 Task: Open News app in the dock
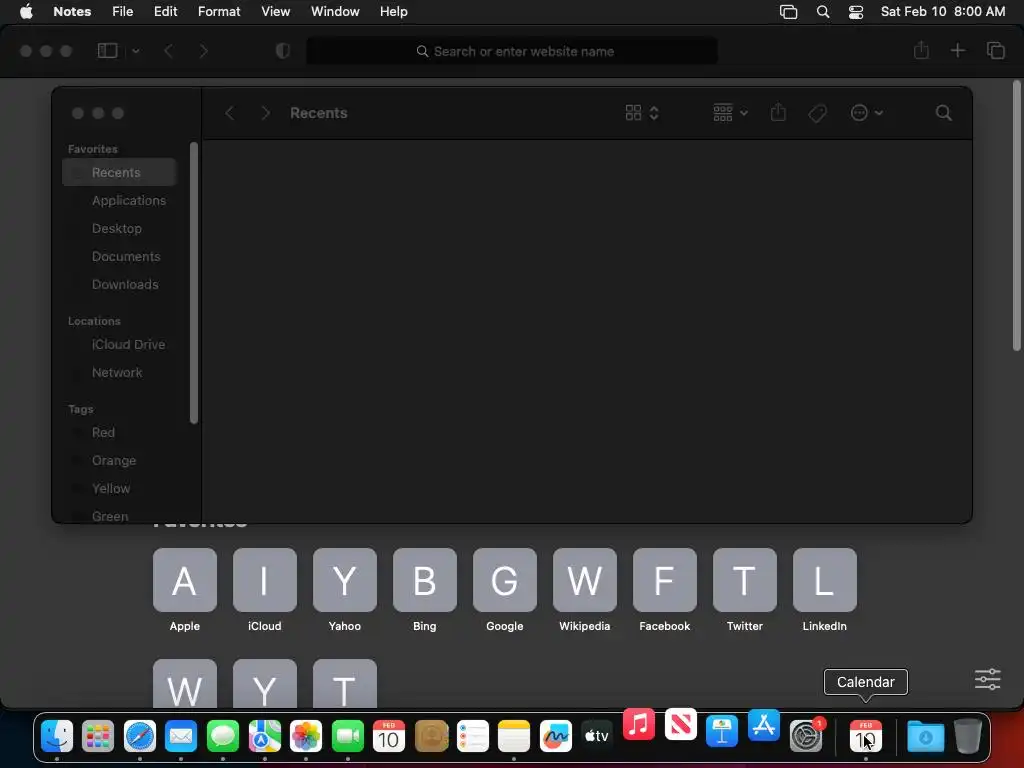coord(680,724)
